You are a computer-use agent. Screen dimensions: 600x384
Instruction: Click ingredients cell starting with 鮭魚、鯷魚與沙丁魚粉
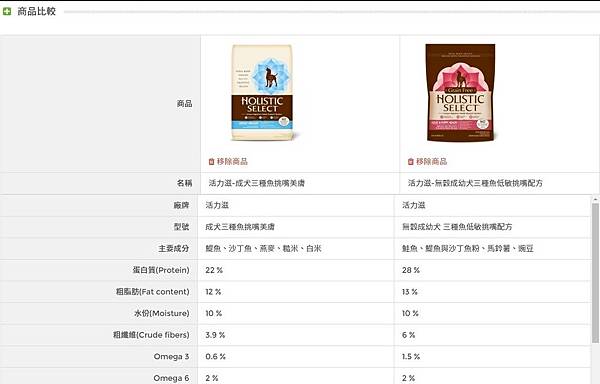[467, 249]
